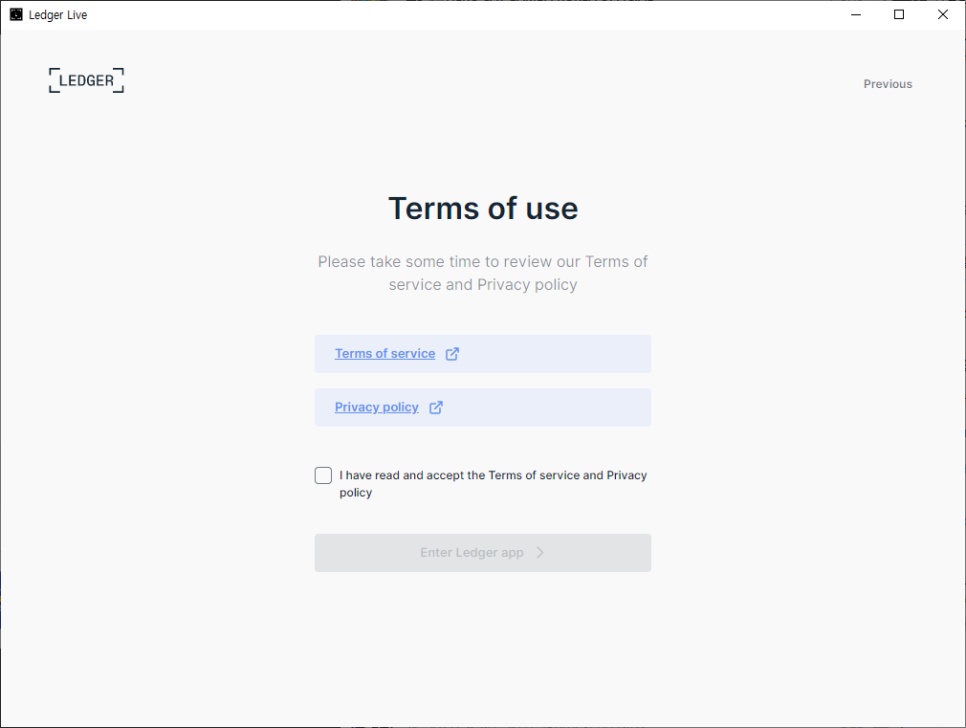Tick the accept Terms of service checkbox
966x728 pixels.
pos(323,475)
